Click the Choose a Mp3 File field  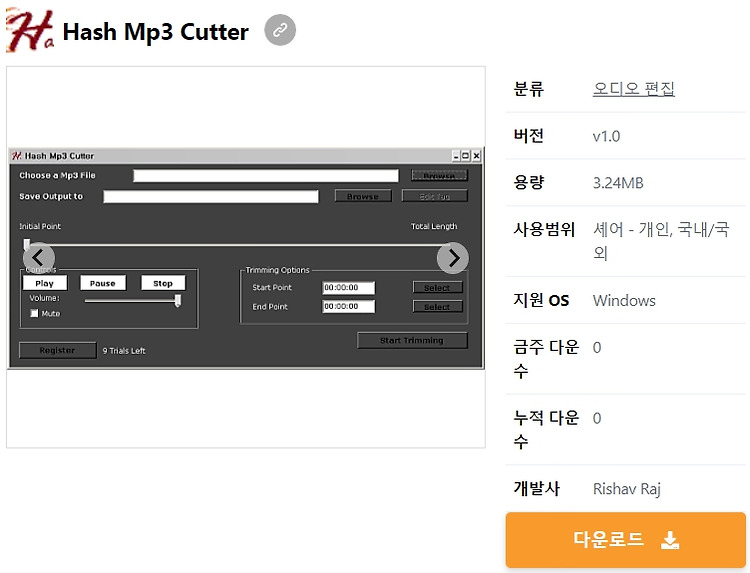[x=265, y=176]
